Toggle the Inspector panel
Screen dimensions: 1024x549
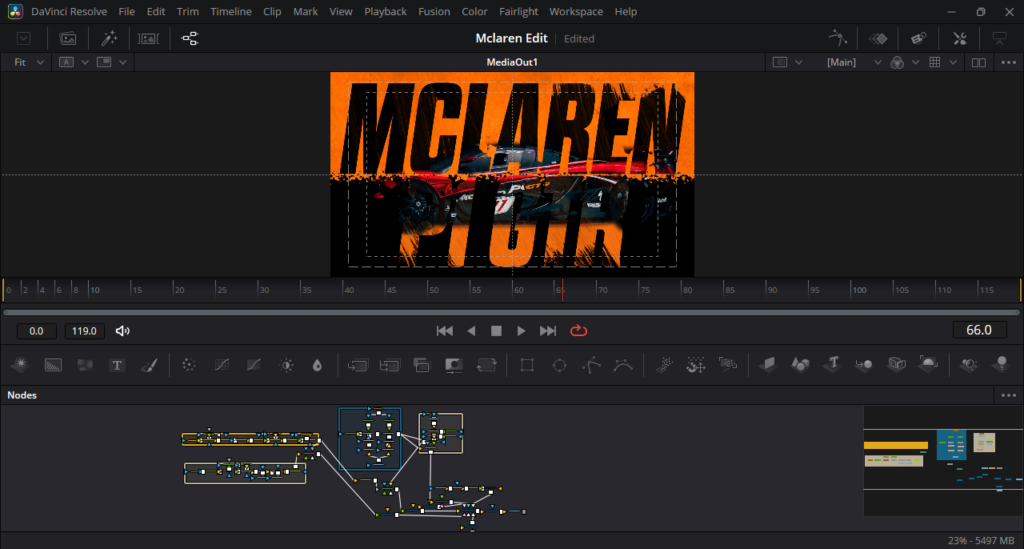(x=959, y=39)
